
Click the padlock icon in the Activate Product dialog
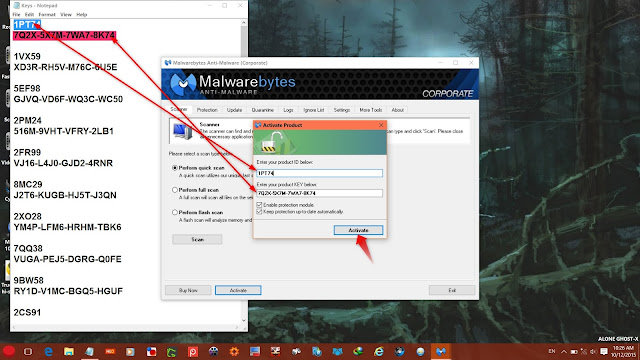pyautogui.click(x=270, y=143)
